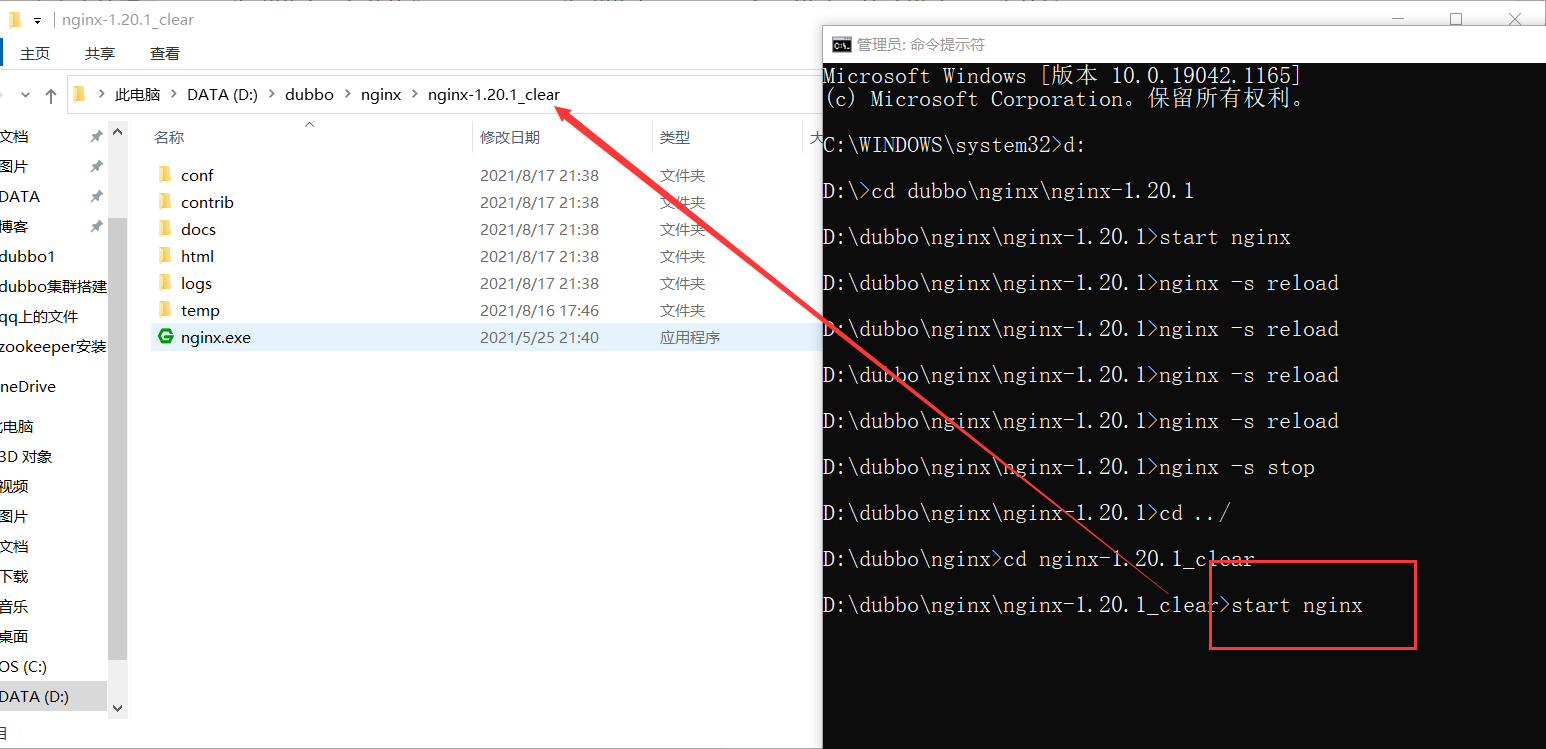This screenshot has height=749, width=1546.
Task: Select 桌面 in navigation pane
Action: click(x=14, y=636)
